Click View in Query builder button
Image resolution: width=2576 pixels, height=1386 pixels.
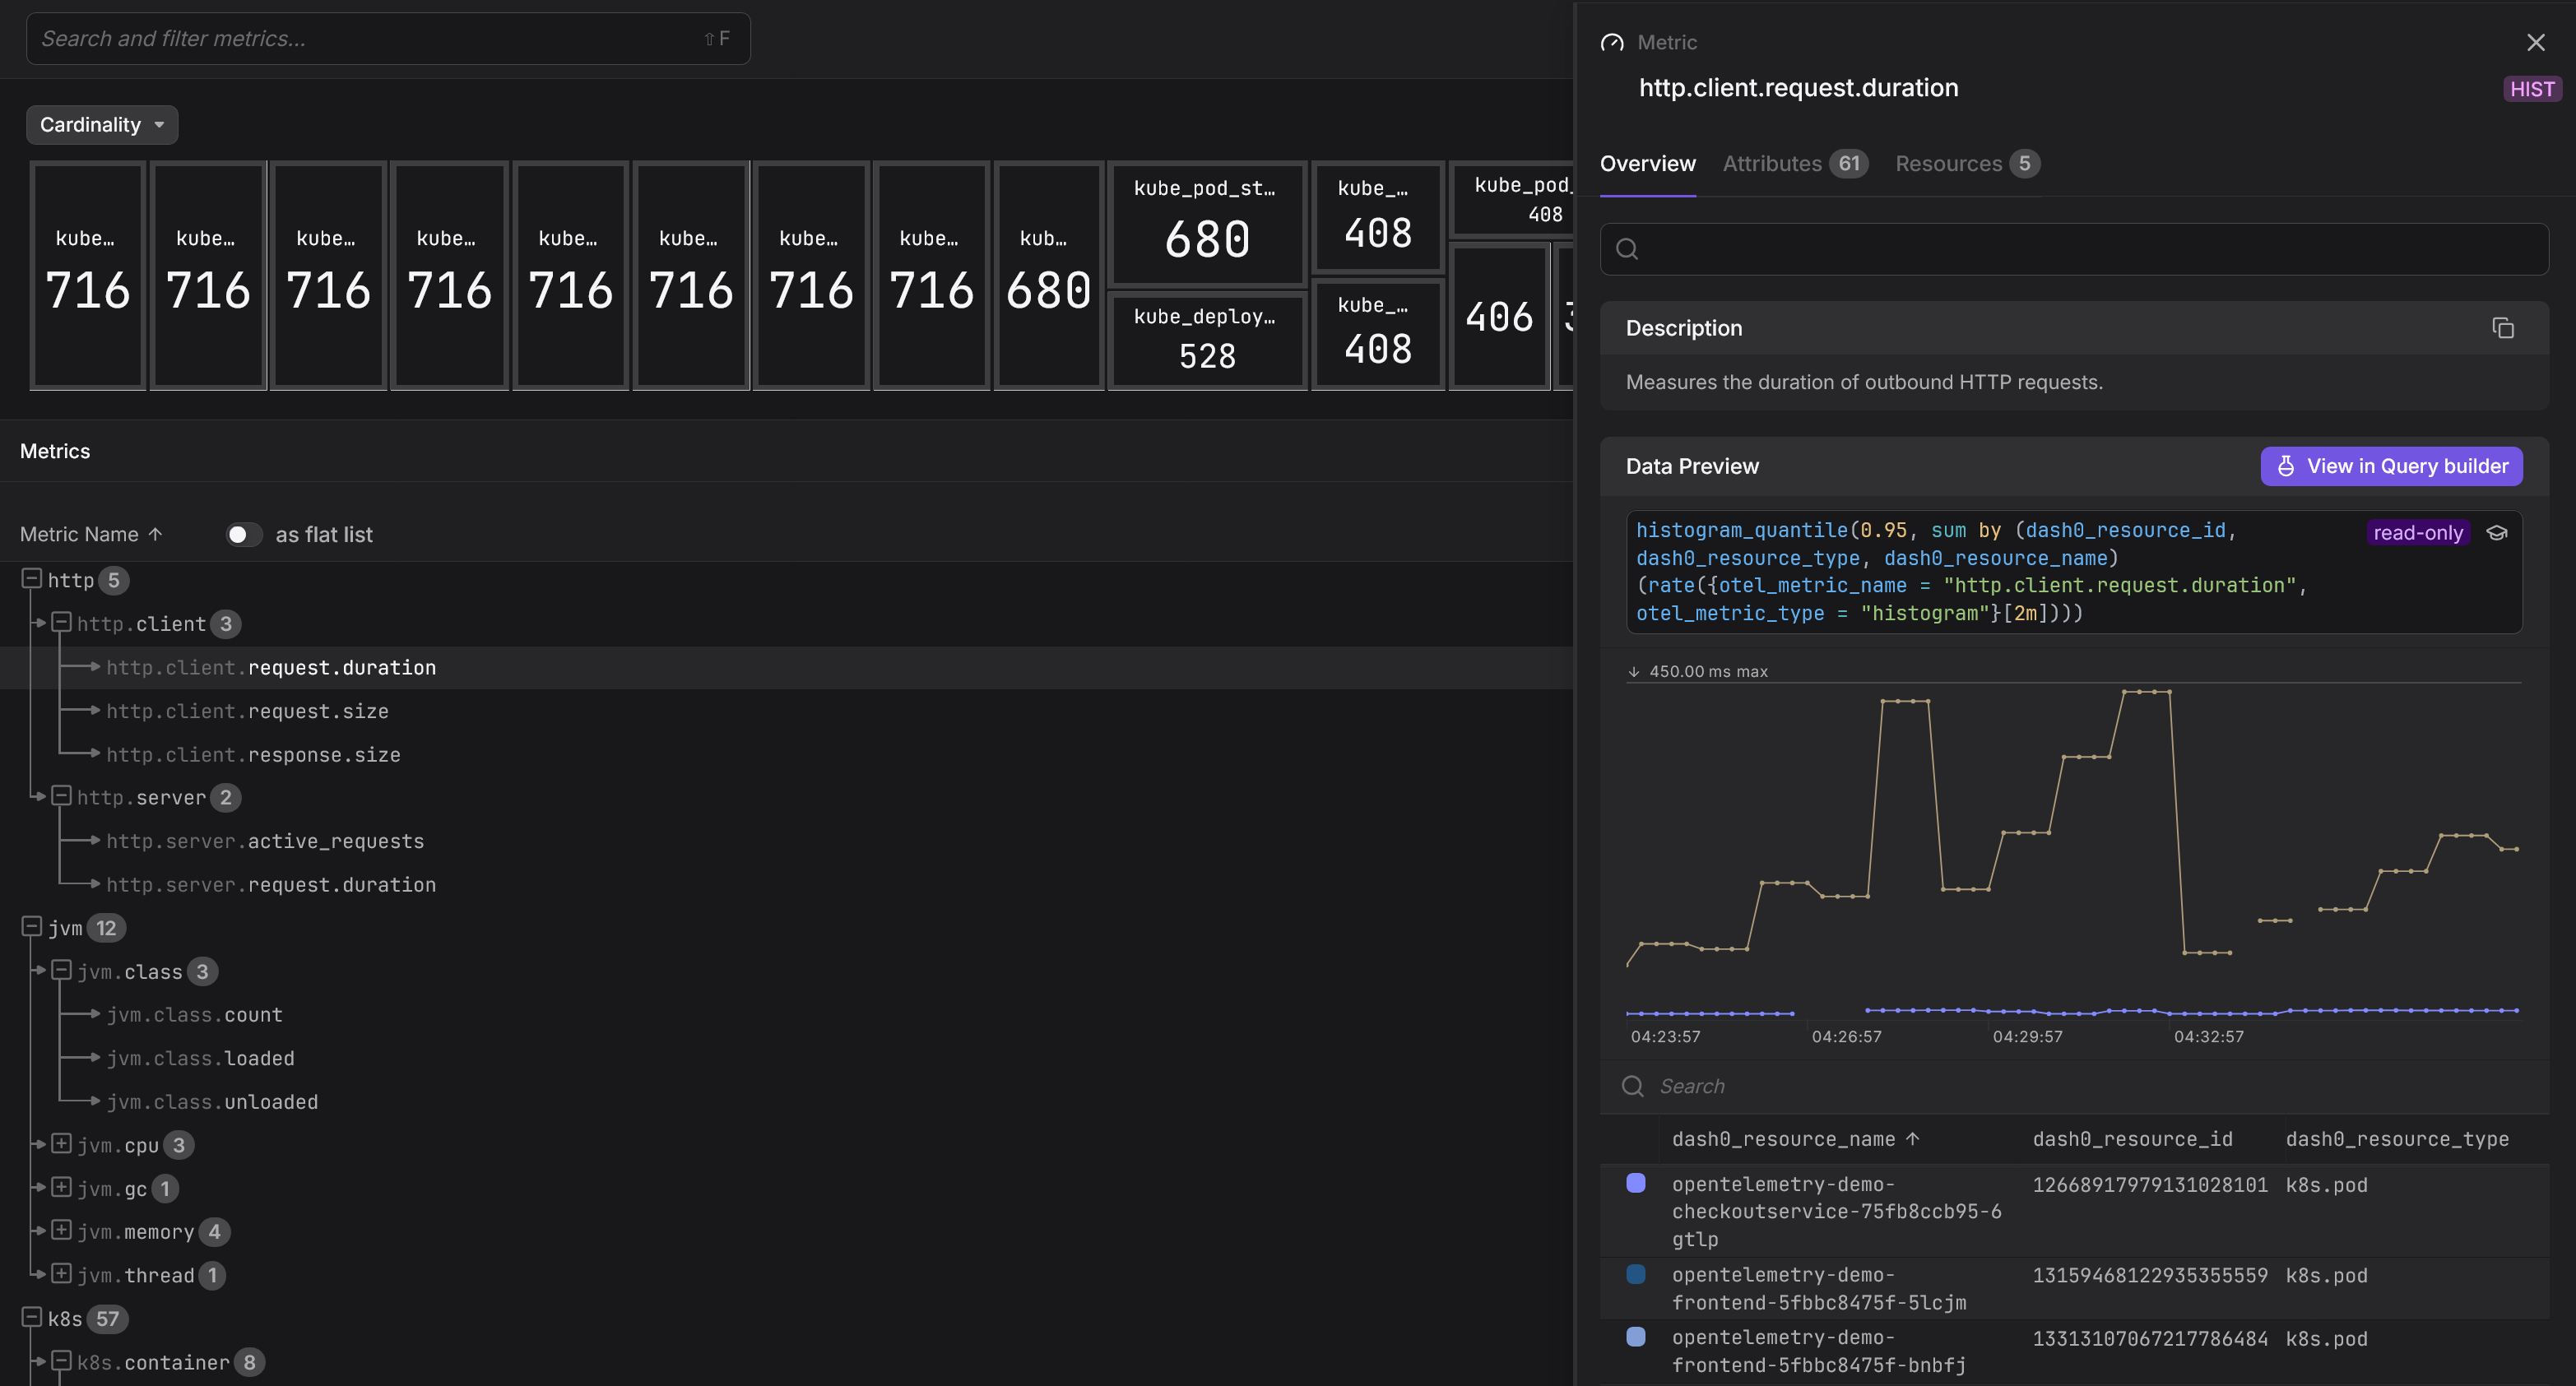tap(2391, 466)
